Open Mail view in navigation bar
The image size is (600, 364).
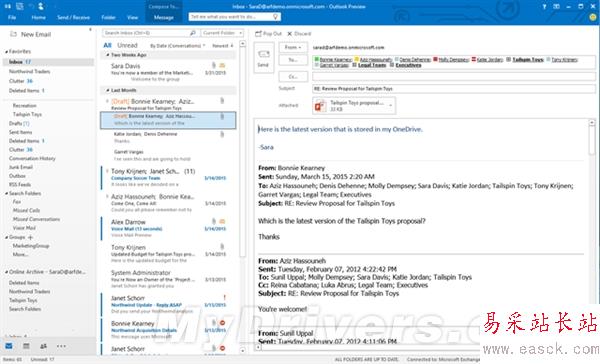coord(9,346)
